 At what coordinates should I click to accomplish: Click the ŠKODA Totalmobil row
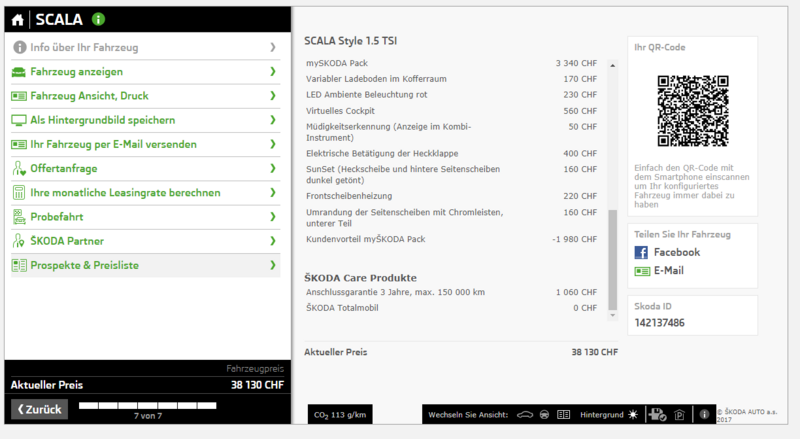tap(452, 308)
